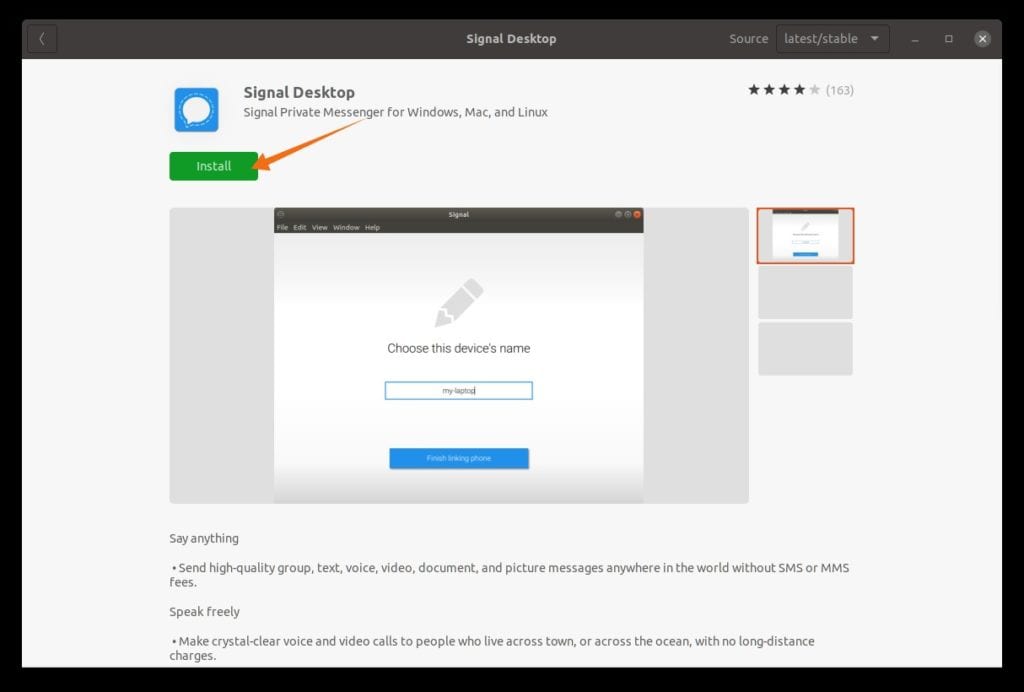Select the third screenshot thumbnail
This screenshot has height=692, width=1024.
(805, 348)
